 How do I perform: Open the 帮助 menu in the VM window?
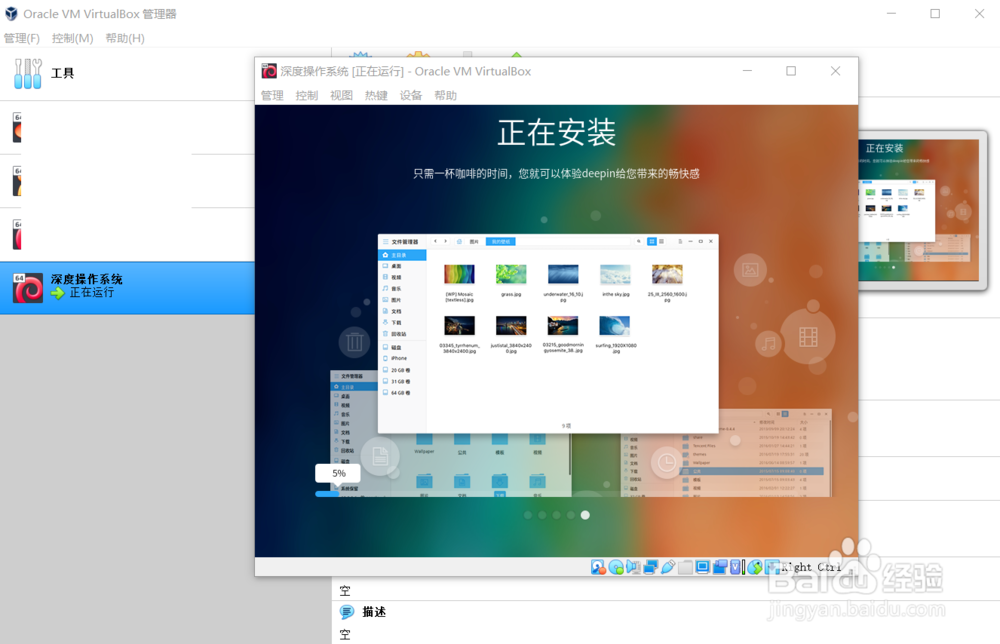click(x=446, y=96)
